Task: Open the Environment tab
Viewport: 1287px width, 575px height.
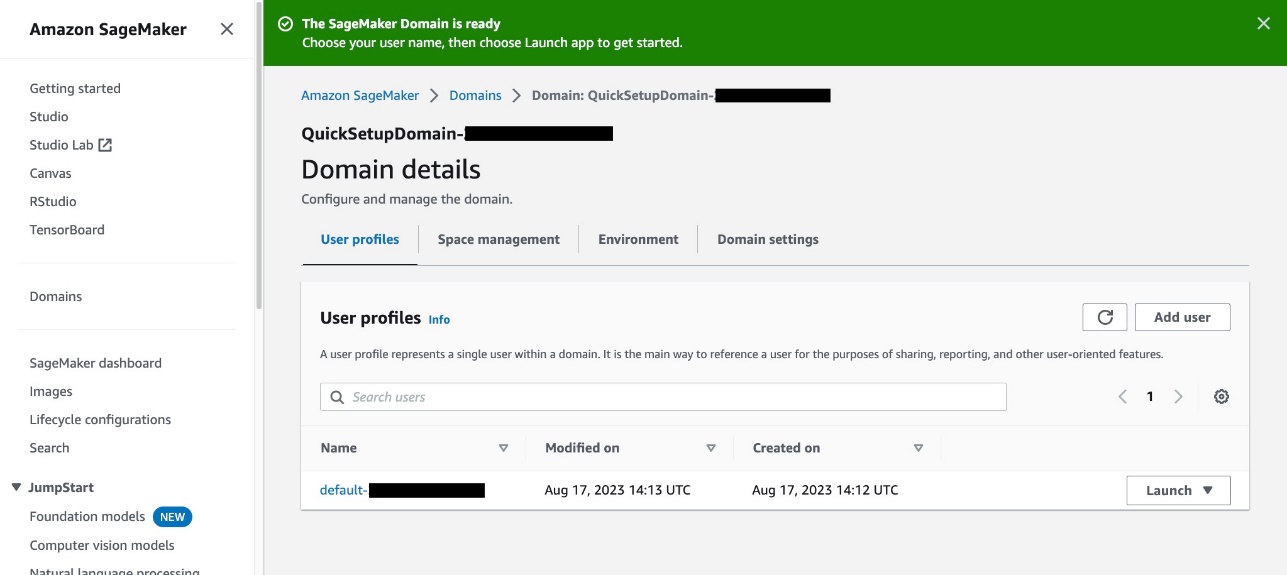Action: click(x=638, y=239)
